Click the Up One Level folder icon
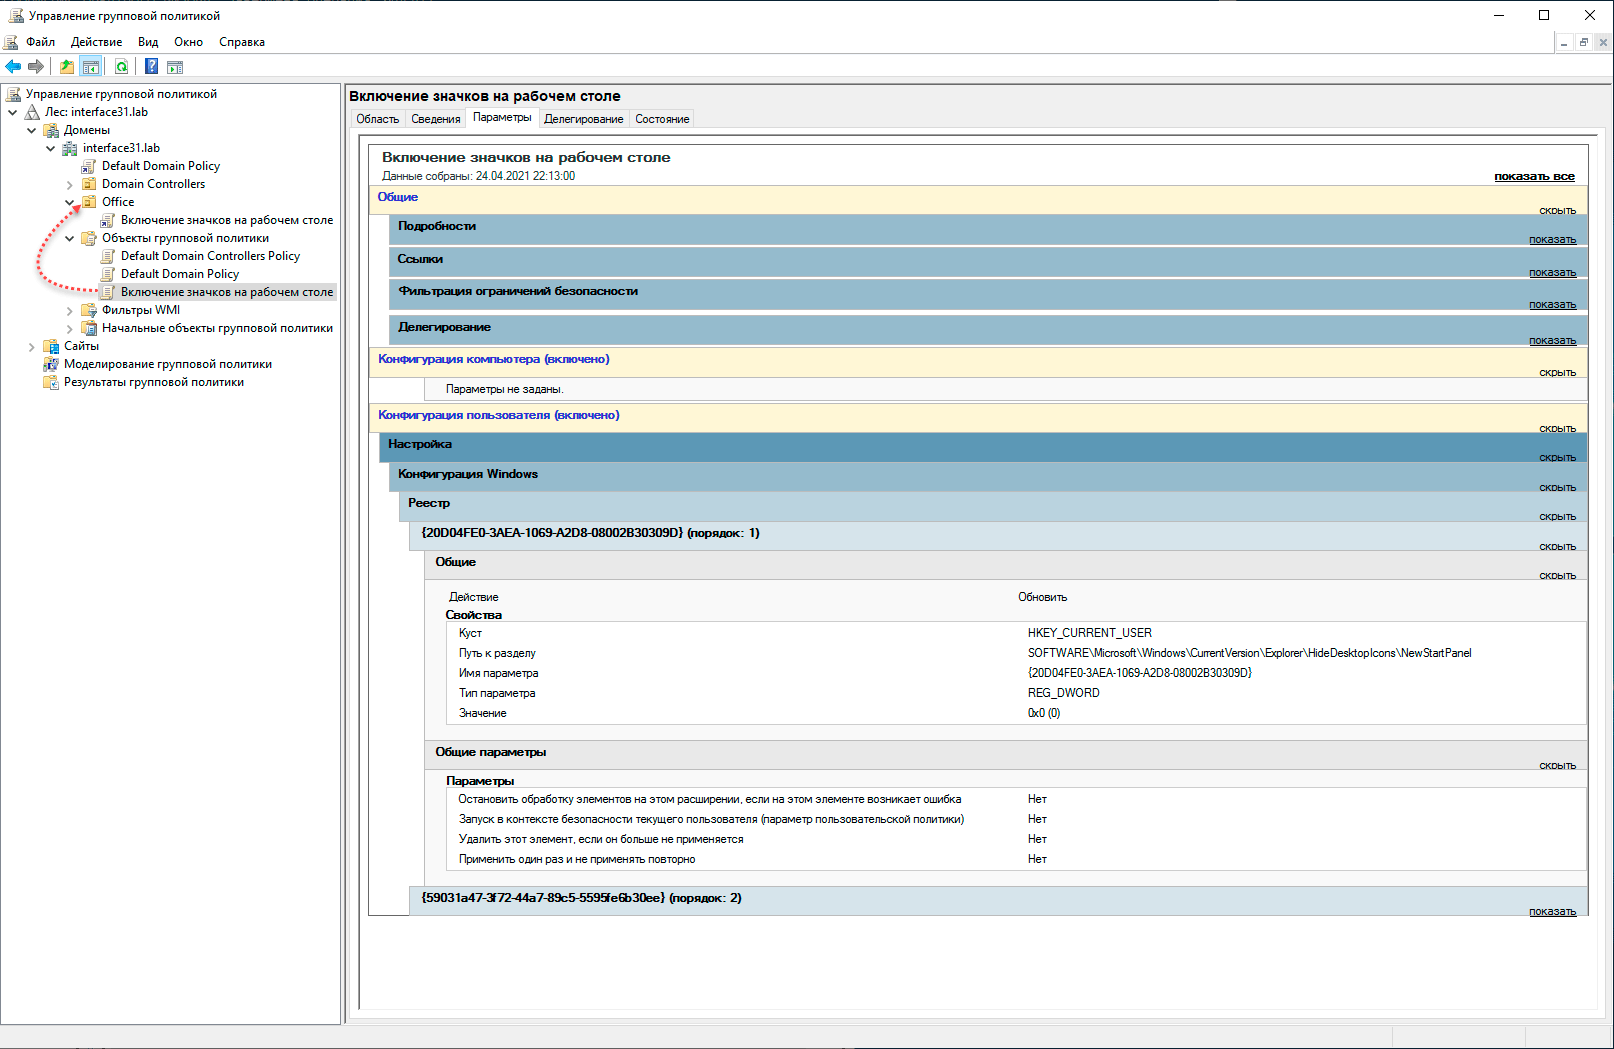Viewport: 1614px width, 1049px height. click(x=66, y=67)
